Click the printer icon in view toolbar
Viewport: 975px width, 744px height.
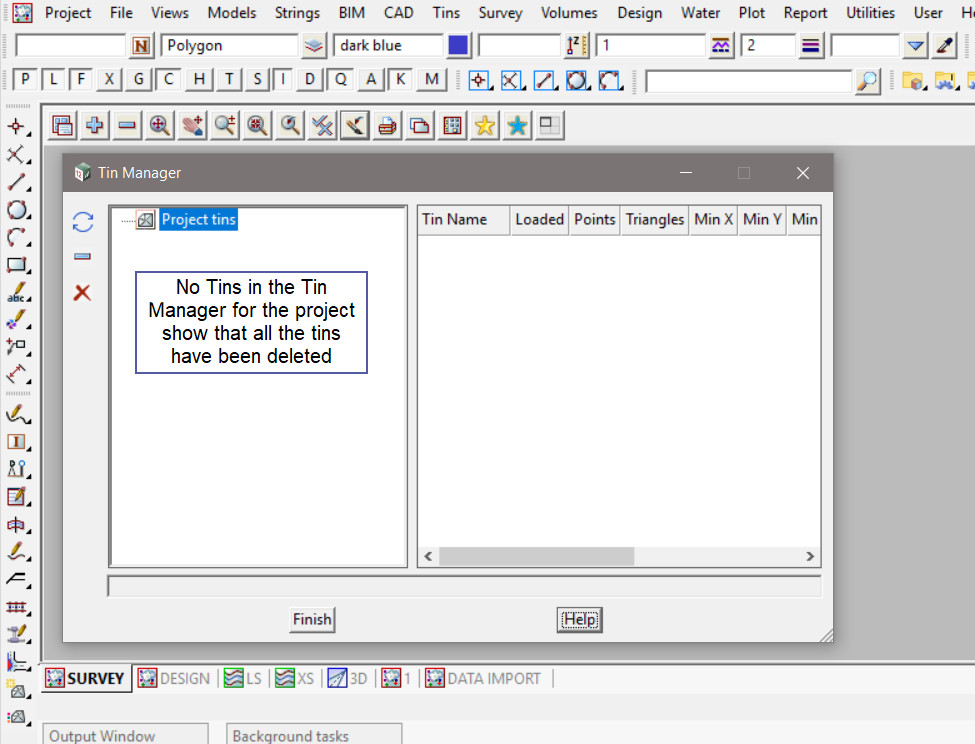[x=388, y=125]
